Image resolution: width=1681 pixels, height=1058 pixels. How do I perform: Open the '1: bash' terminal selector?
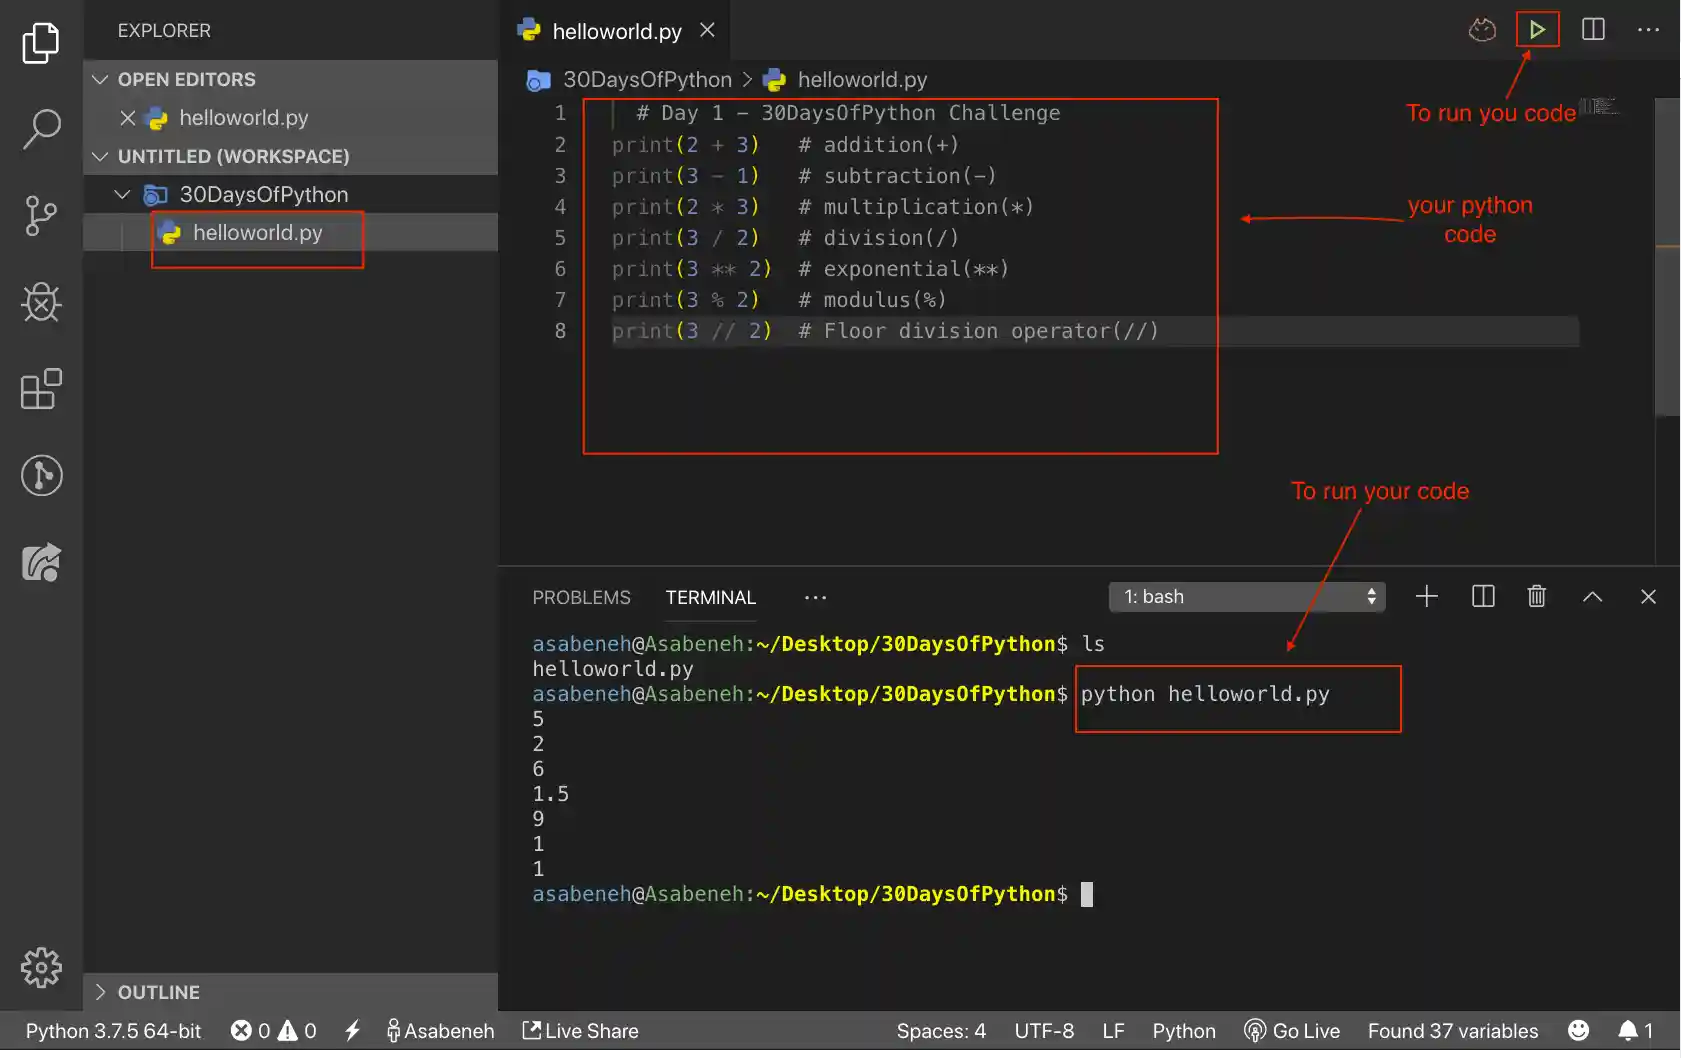coord(1246,596)
